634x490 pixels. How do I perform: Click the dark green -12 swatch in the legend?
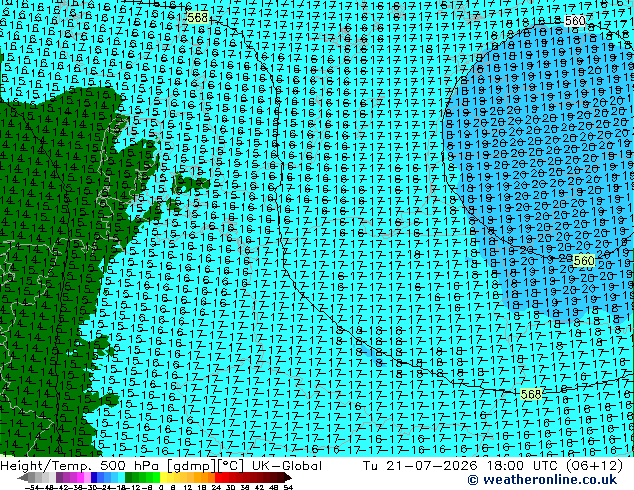(129, 478)
